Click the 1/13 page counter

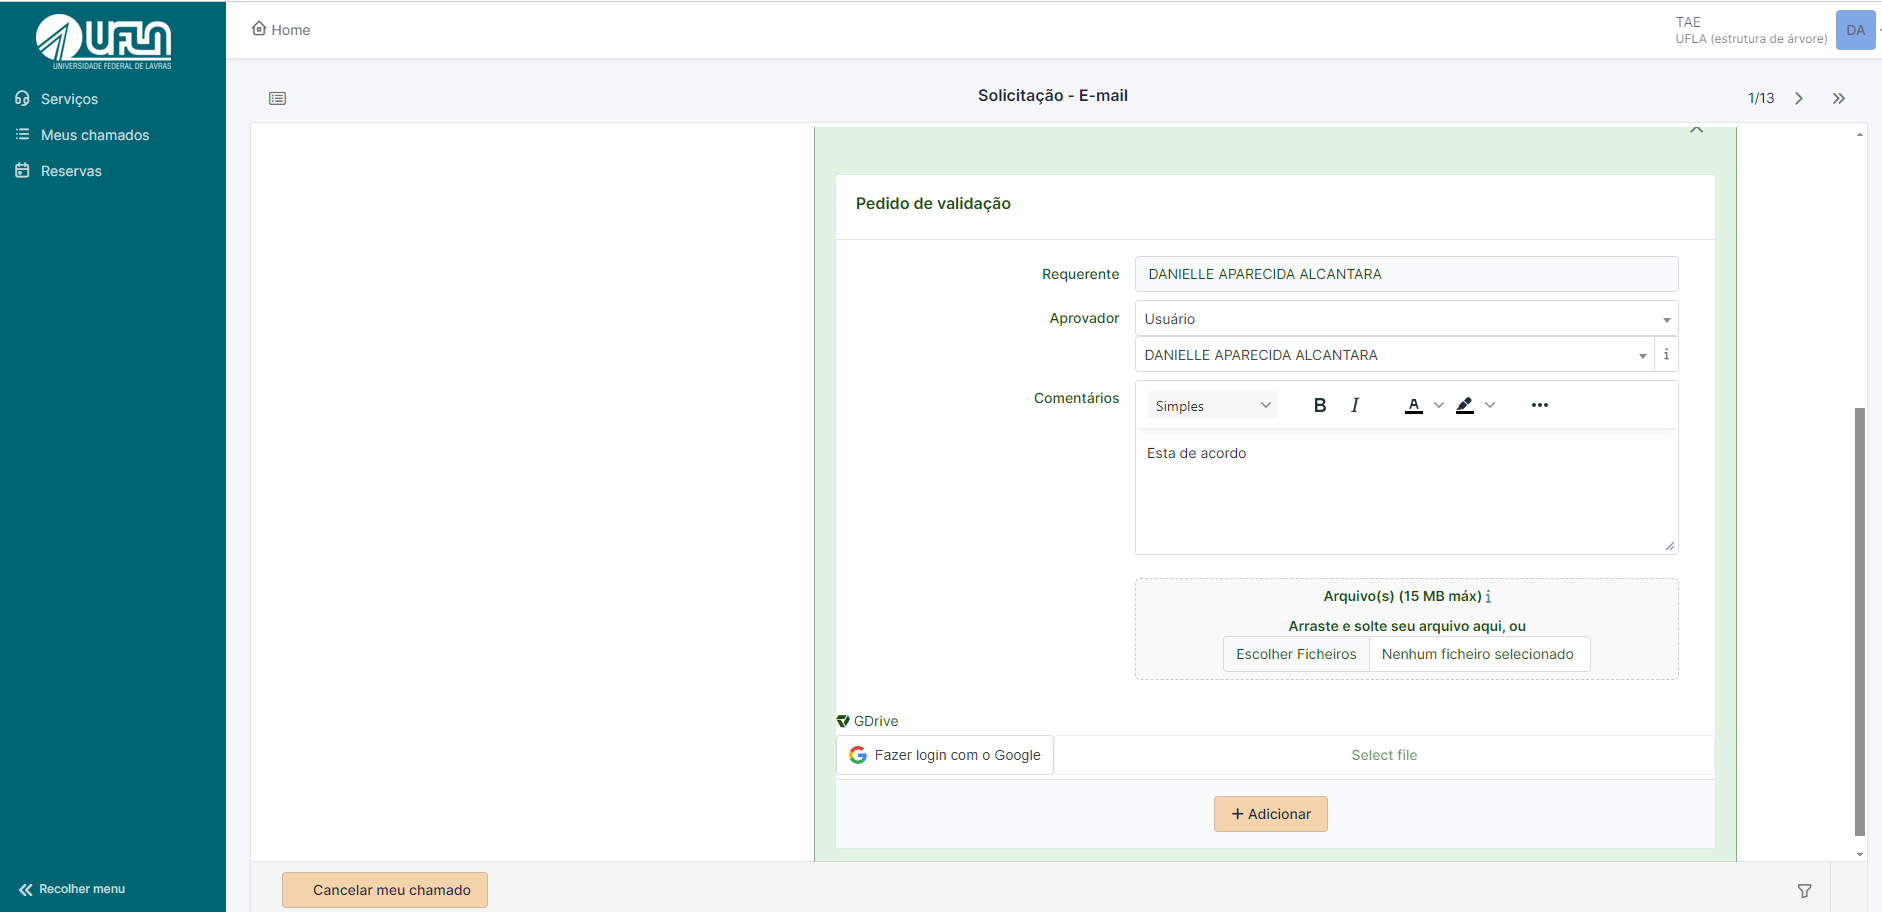[x=1761, y=98]
